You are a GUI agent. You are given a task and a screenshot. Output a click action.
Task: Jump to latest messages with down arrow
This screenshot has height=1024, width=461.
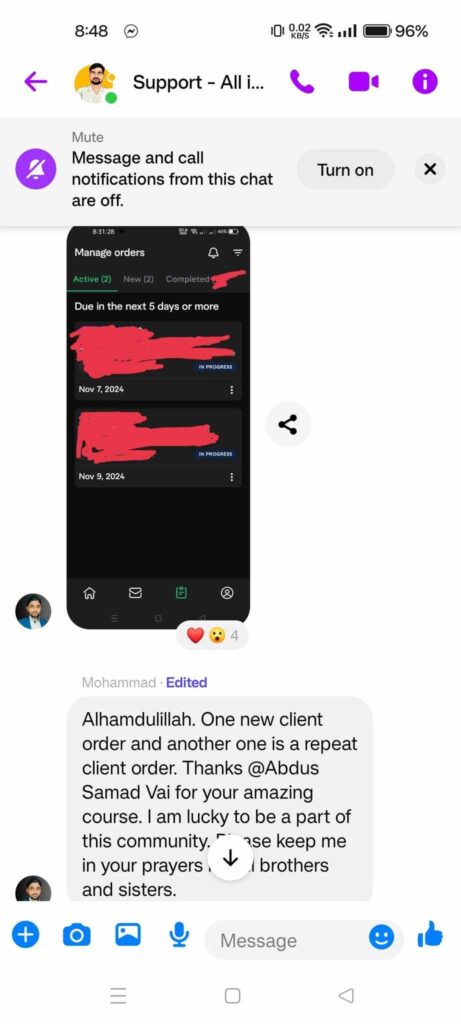(230, 859)
